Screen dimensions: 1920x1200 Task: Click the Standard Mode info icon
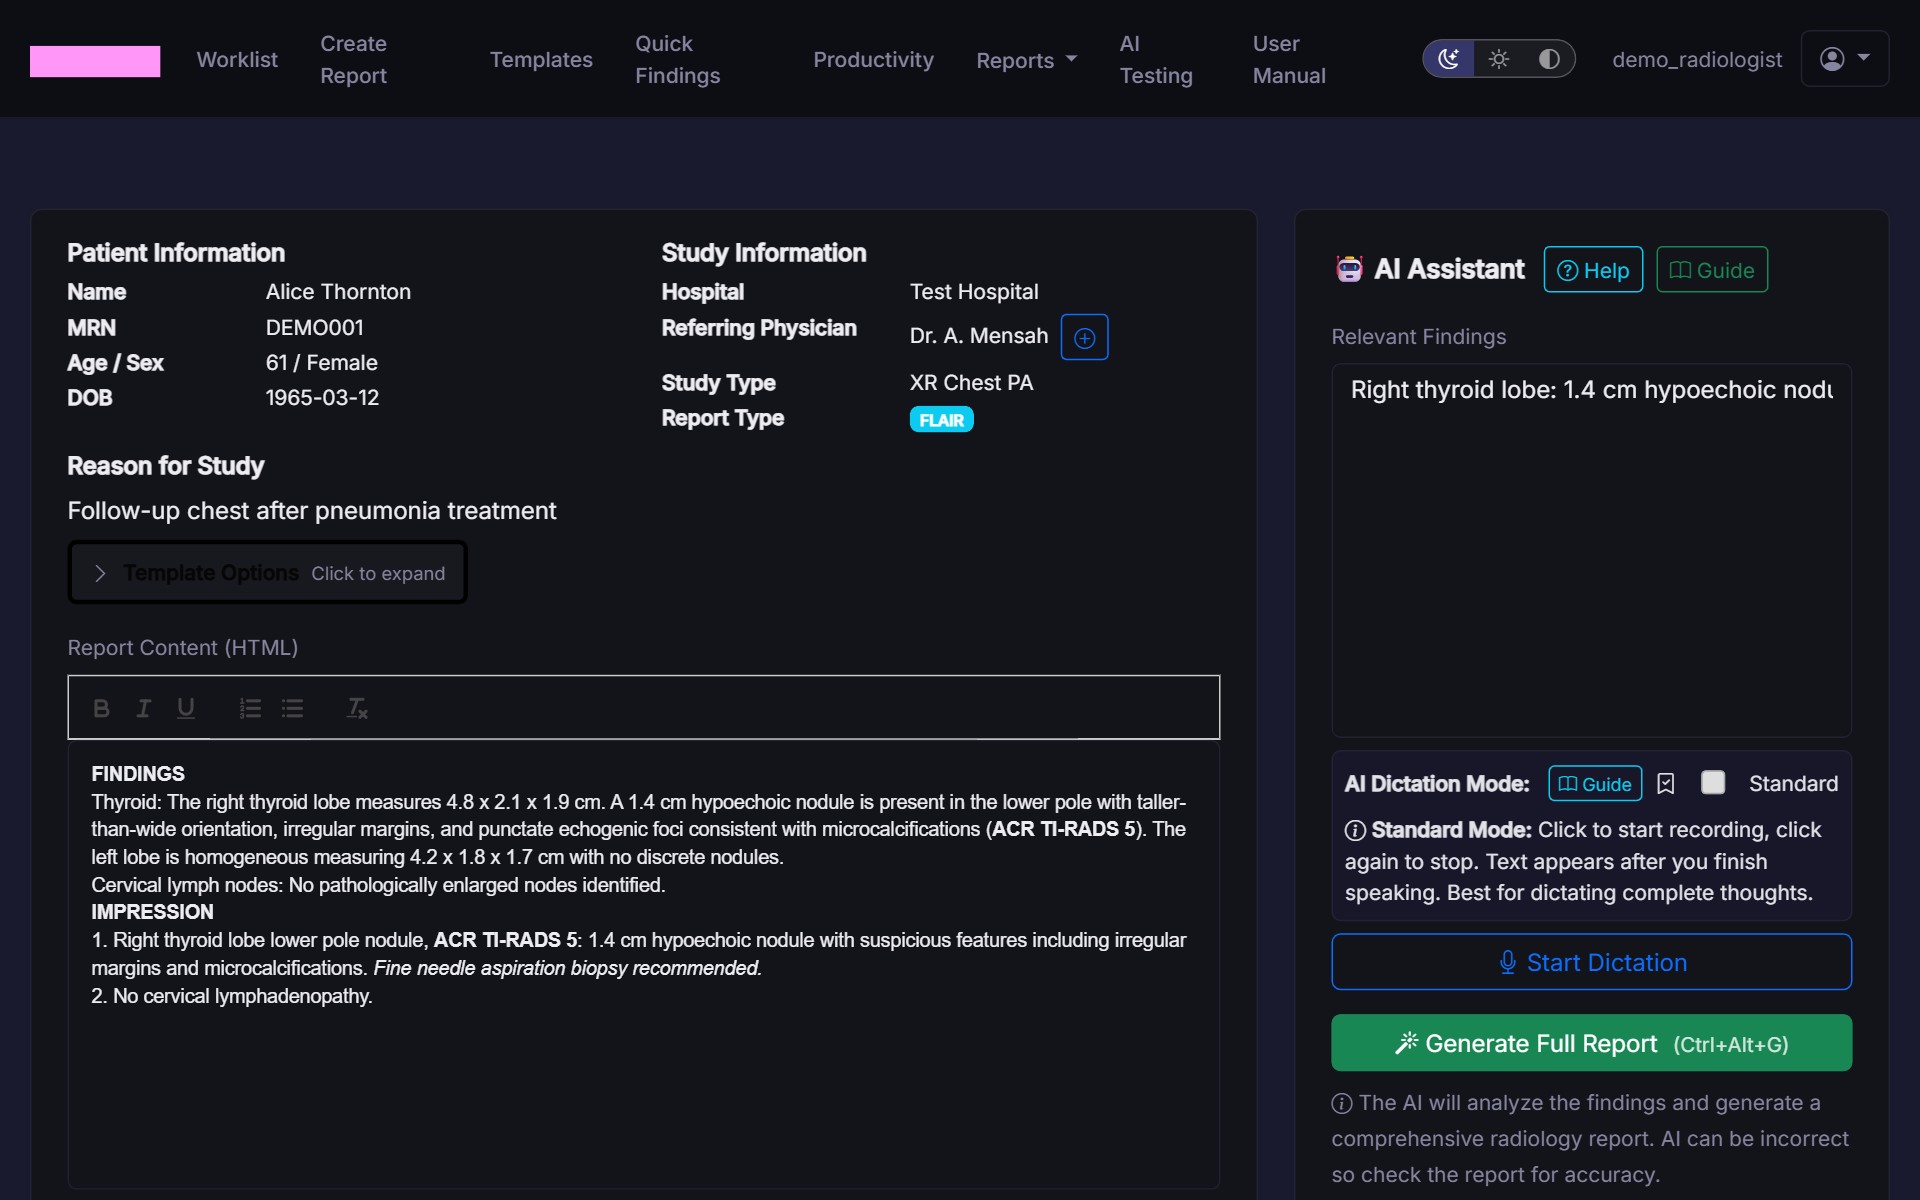(x=1355, y=831)
